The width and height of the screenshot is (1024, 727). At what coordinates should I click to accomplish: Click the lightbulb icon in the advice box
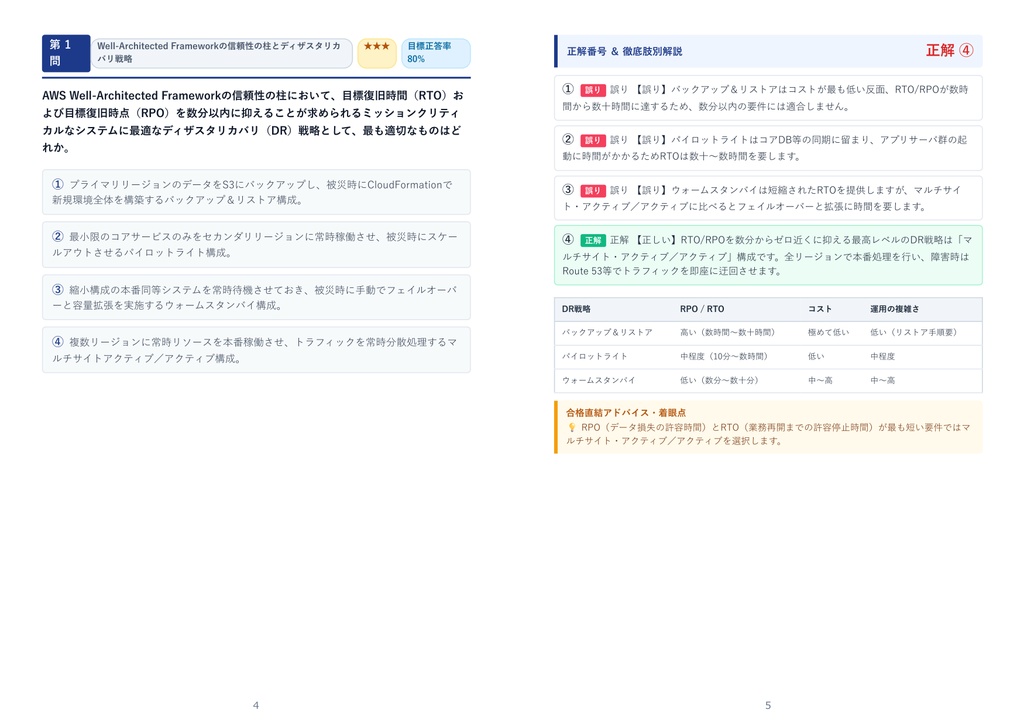coord(571,428)
